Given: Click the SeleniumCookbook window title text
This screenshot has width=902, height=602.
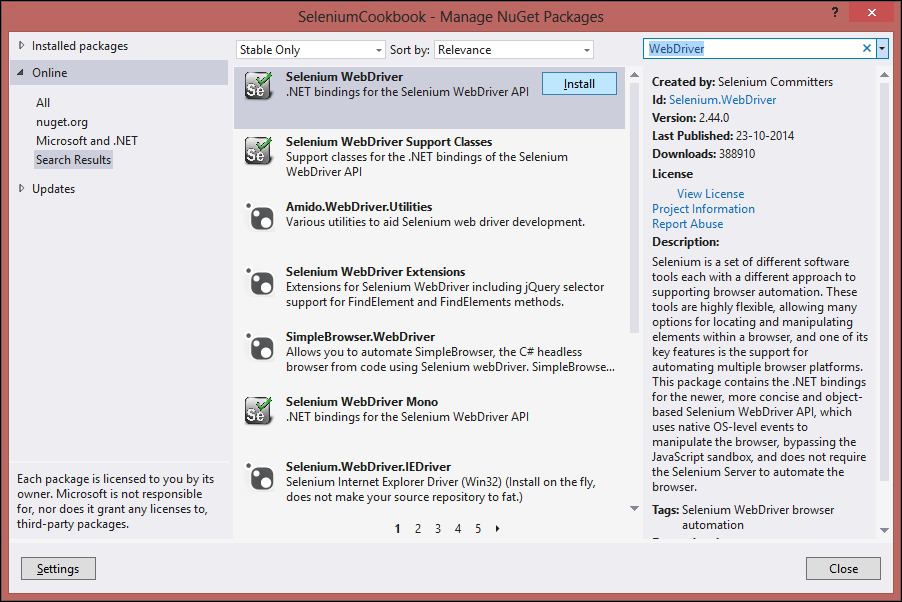Looking at the screenshot, I should click(451, 17).
